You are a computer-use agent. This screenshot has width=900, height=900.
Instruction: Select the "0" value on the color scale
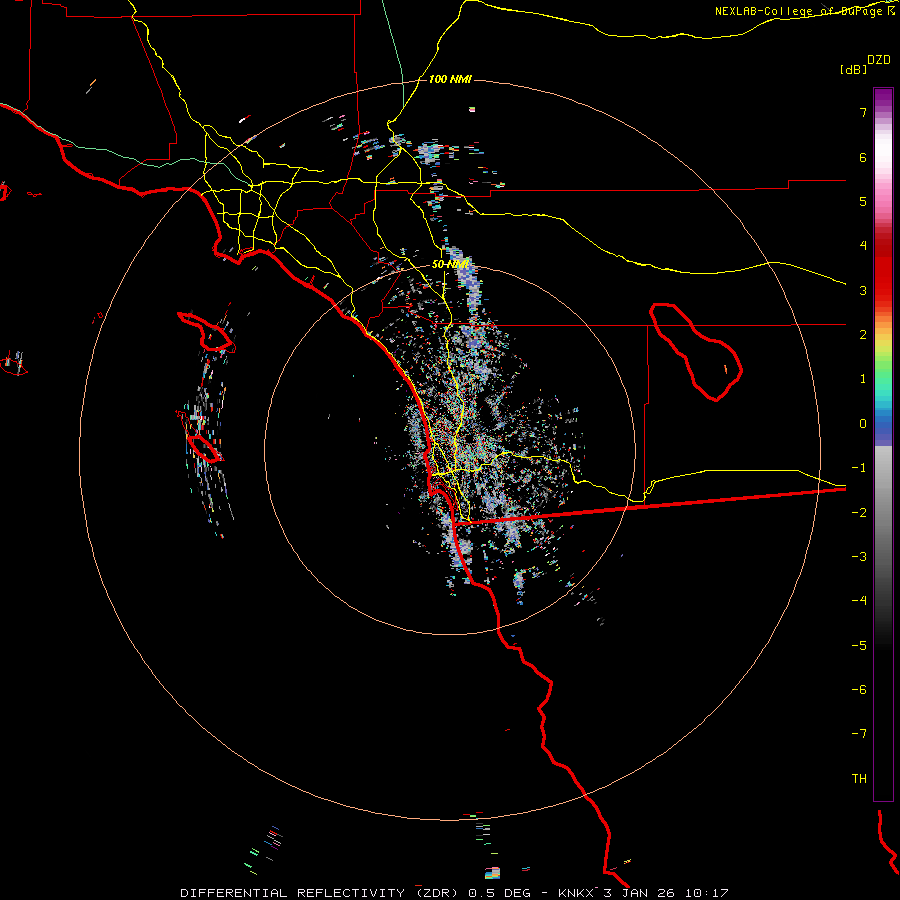click(863, 424)
